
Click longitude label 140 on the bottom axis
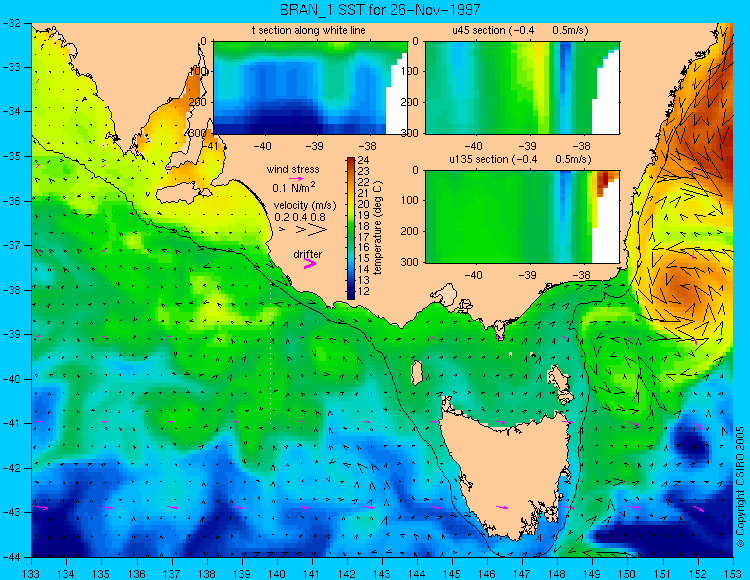pyautogui.click(x=277, y=574)
